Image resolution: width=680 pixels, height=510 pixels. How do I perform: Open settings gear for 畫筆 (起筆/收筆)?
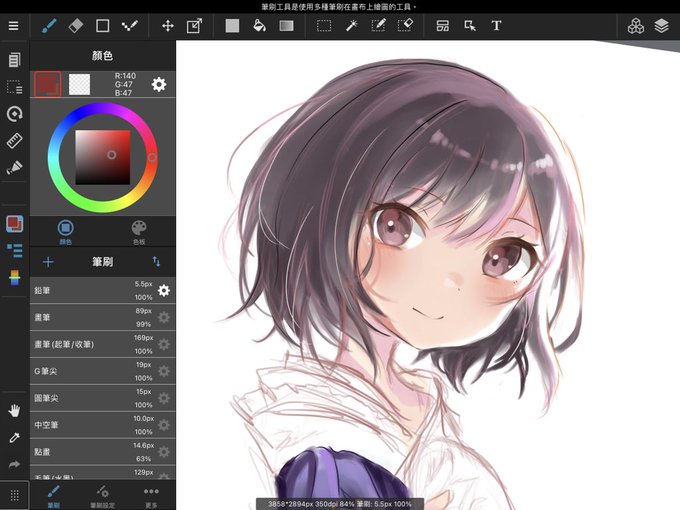pyautogui.click(x=164, y=344)
